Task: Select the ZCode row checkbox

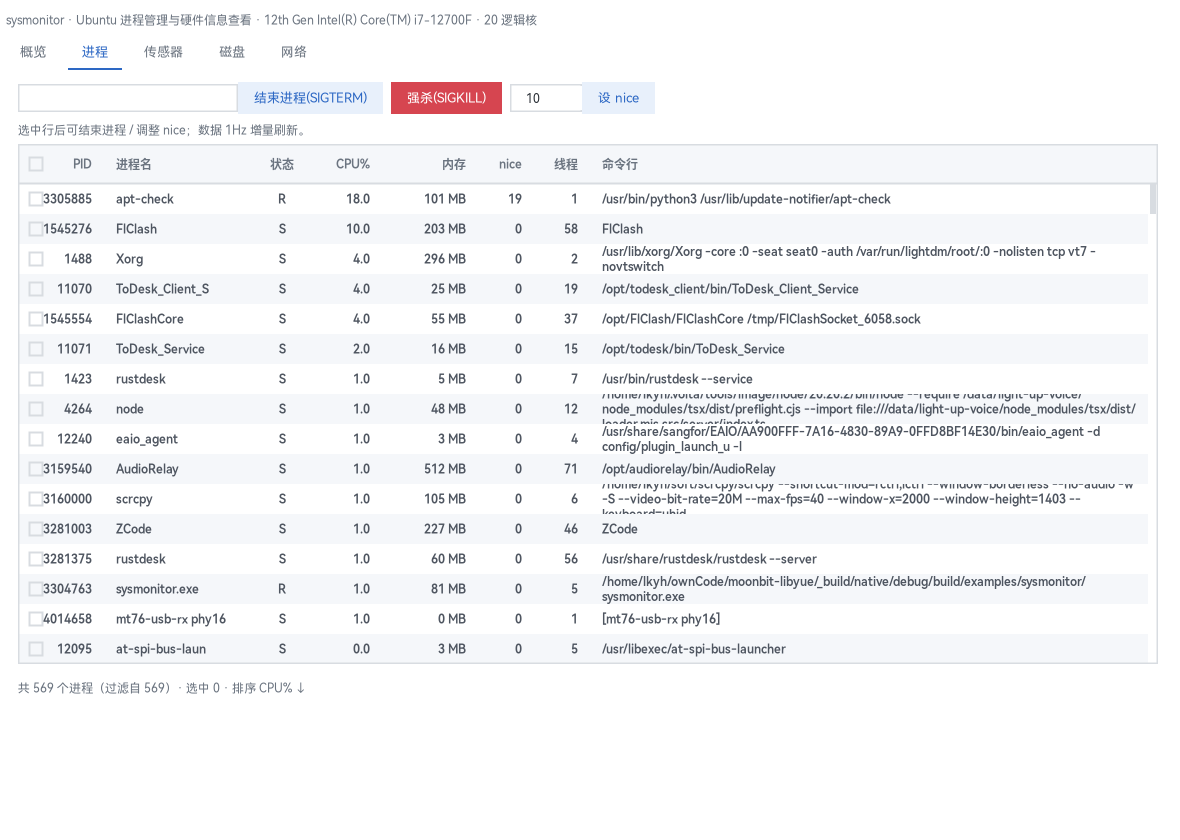Action: 36,529
